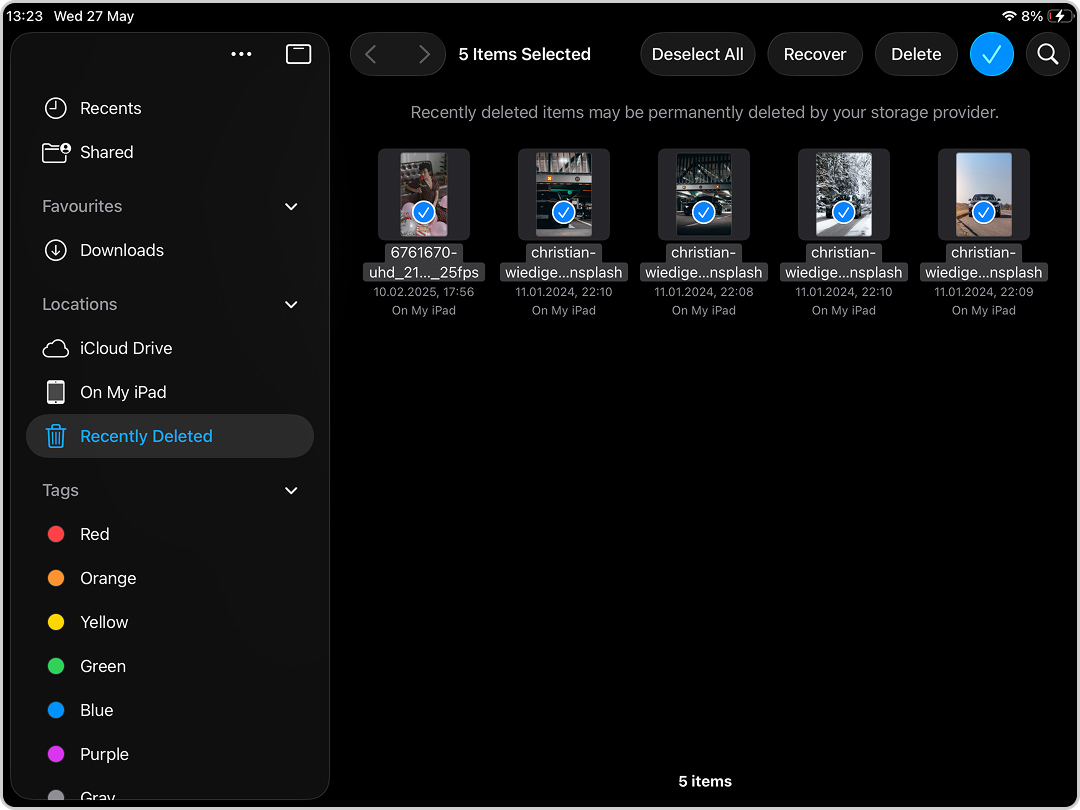
Task: Click the On My iPad device icon
Action: point(56,392)
